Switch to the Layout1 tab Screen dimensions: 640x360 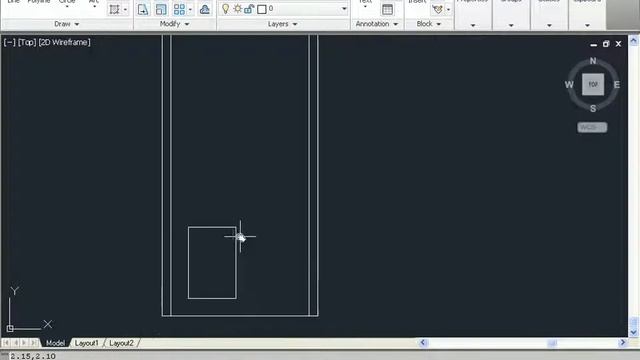click(87, 343)
